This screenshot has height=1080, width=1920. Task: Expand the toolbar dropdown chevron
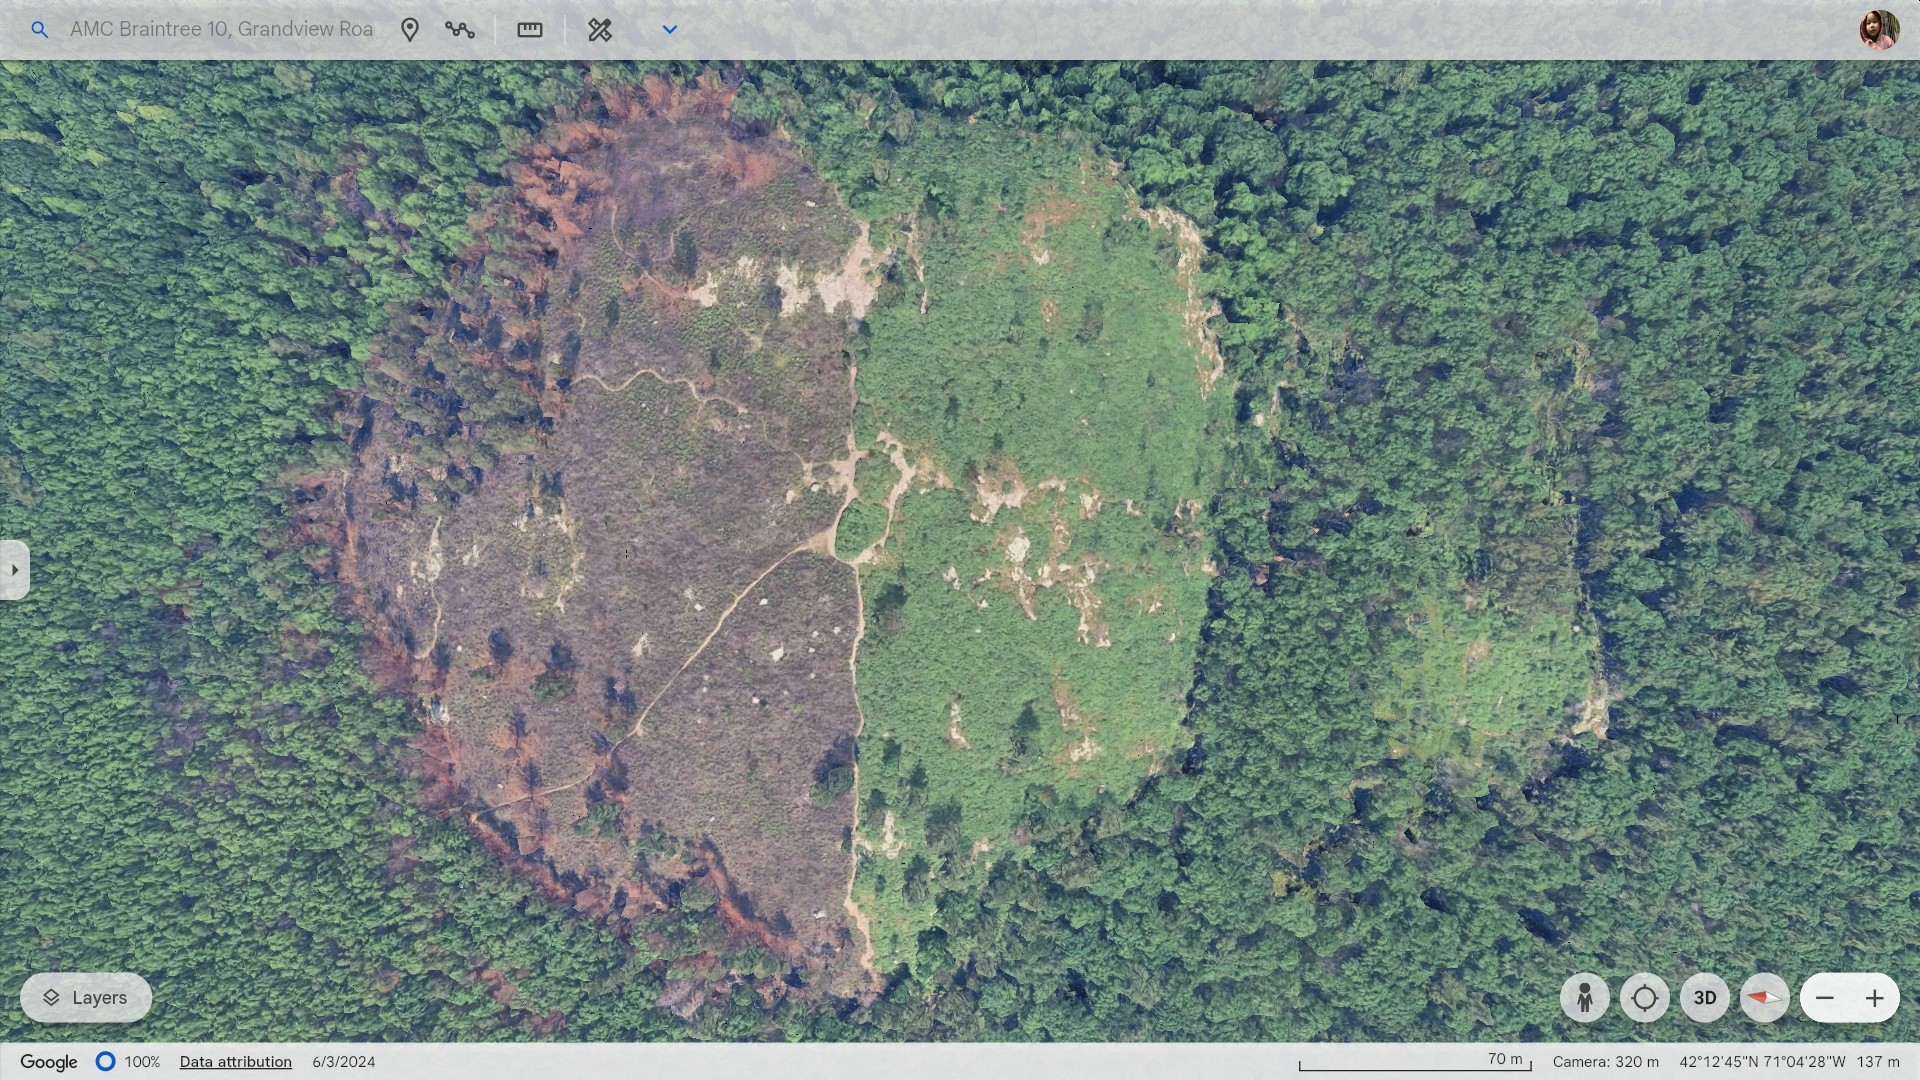point(670,30)
